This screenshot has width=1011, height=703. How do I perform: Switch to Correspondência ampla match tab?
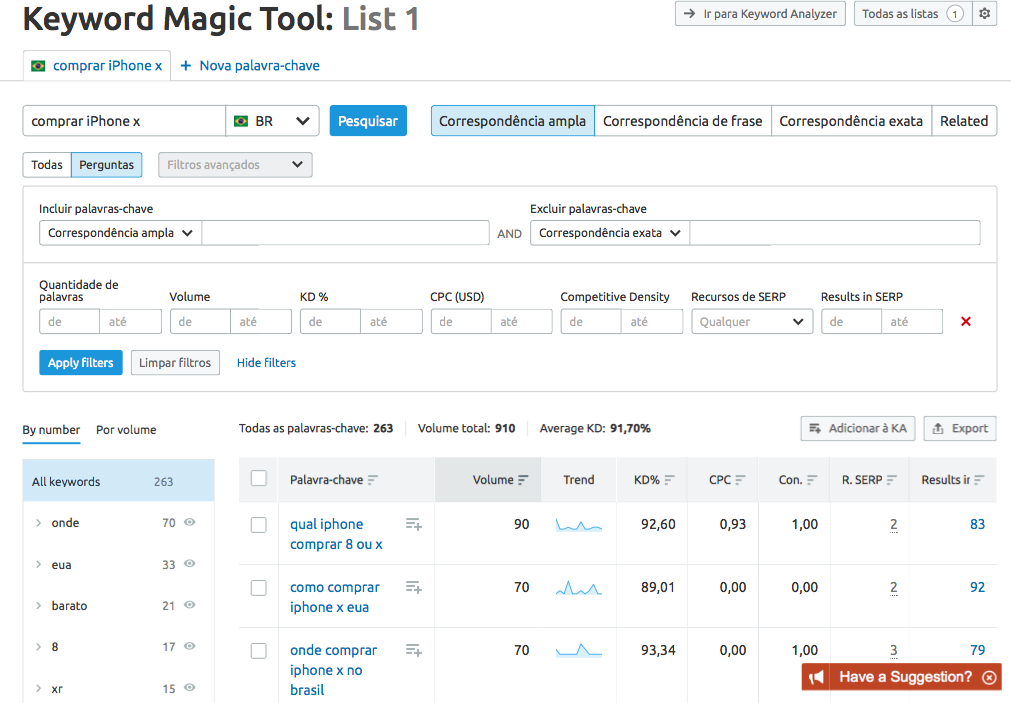(x=513, y=121)
